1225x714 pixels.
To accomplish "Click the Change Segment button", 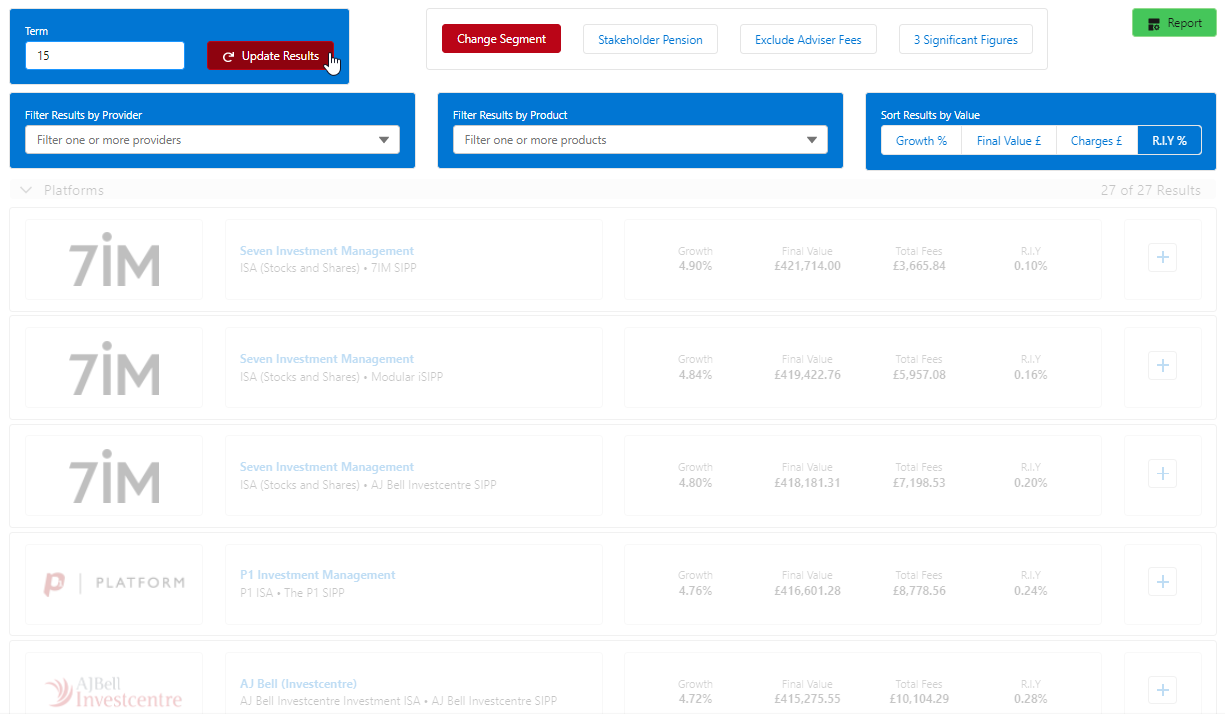I will pyautogui.click(x=501, y=39).
